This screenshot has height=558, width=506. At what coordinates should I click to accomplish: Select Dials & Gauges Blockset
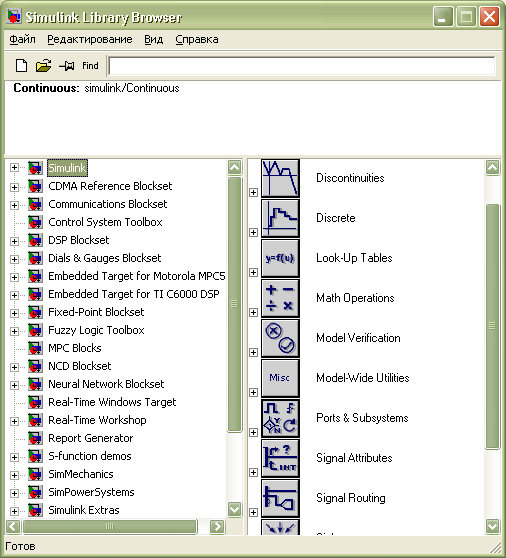pos(105,258)
